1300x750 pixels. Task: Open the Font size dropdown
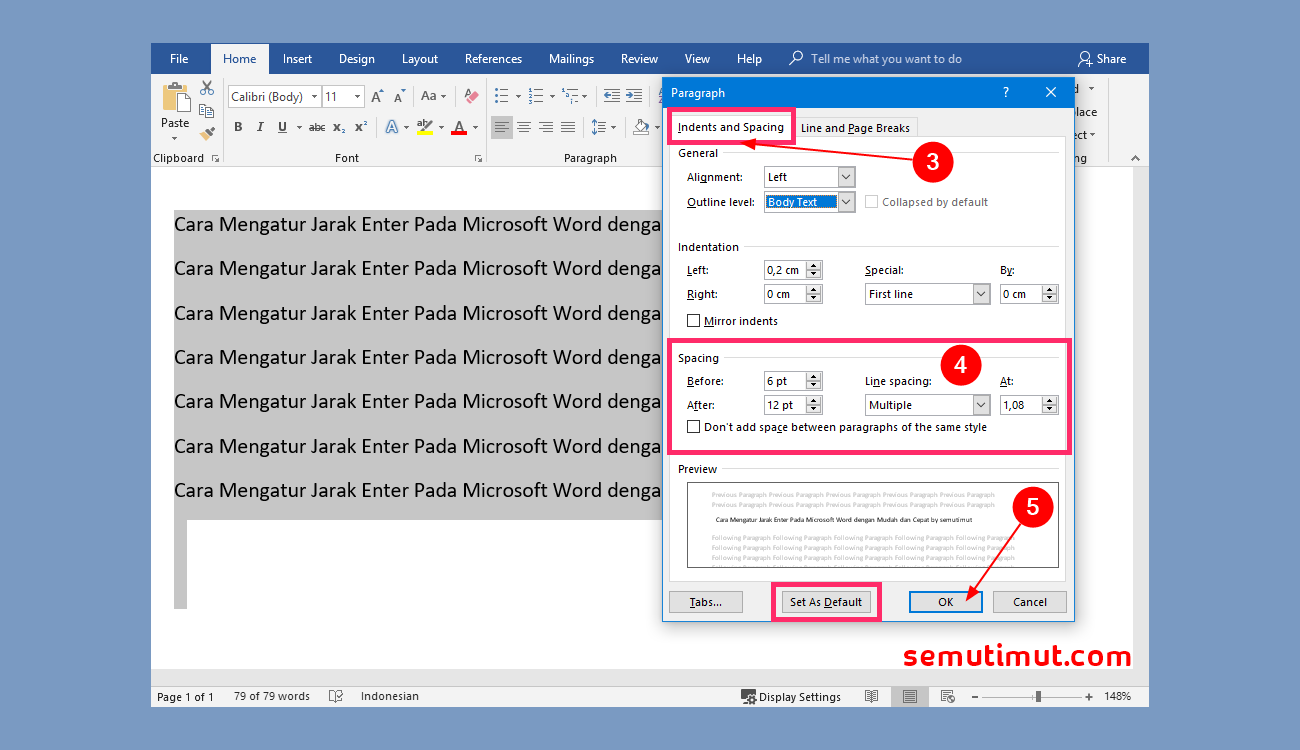(358, 97)
